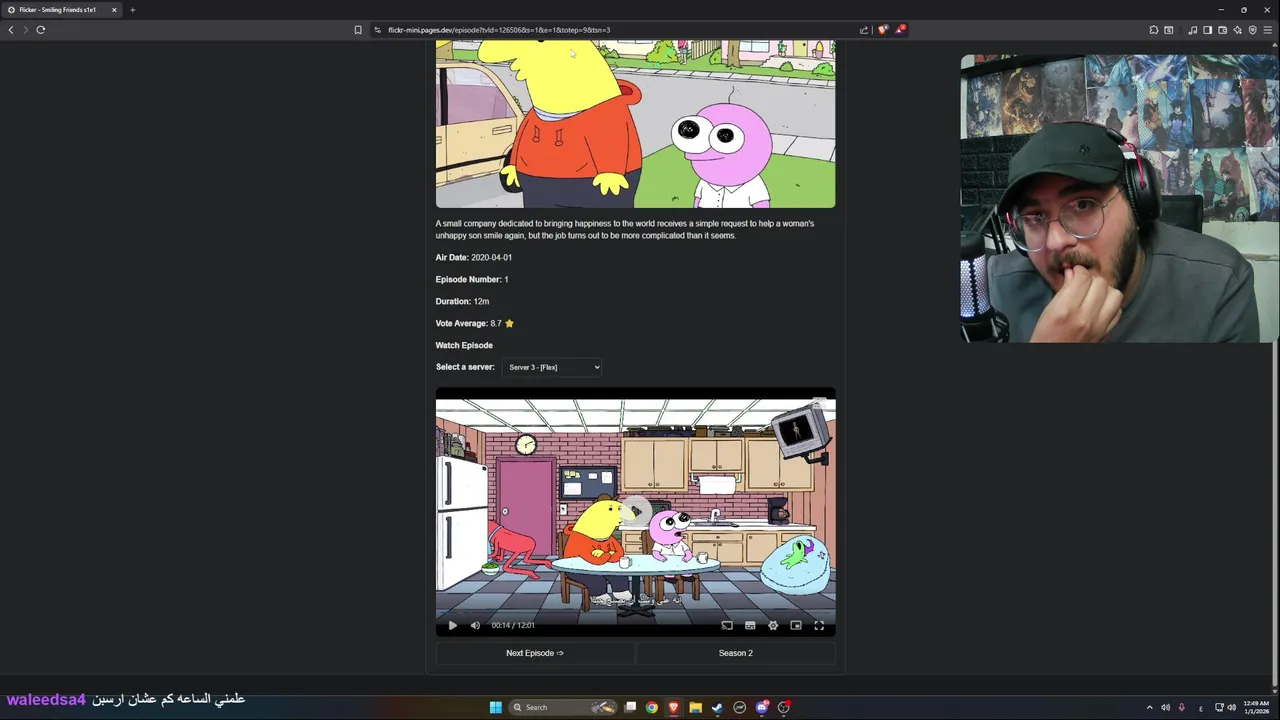Open Google Chrome from the taskbar

pos(652,707)
